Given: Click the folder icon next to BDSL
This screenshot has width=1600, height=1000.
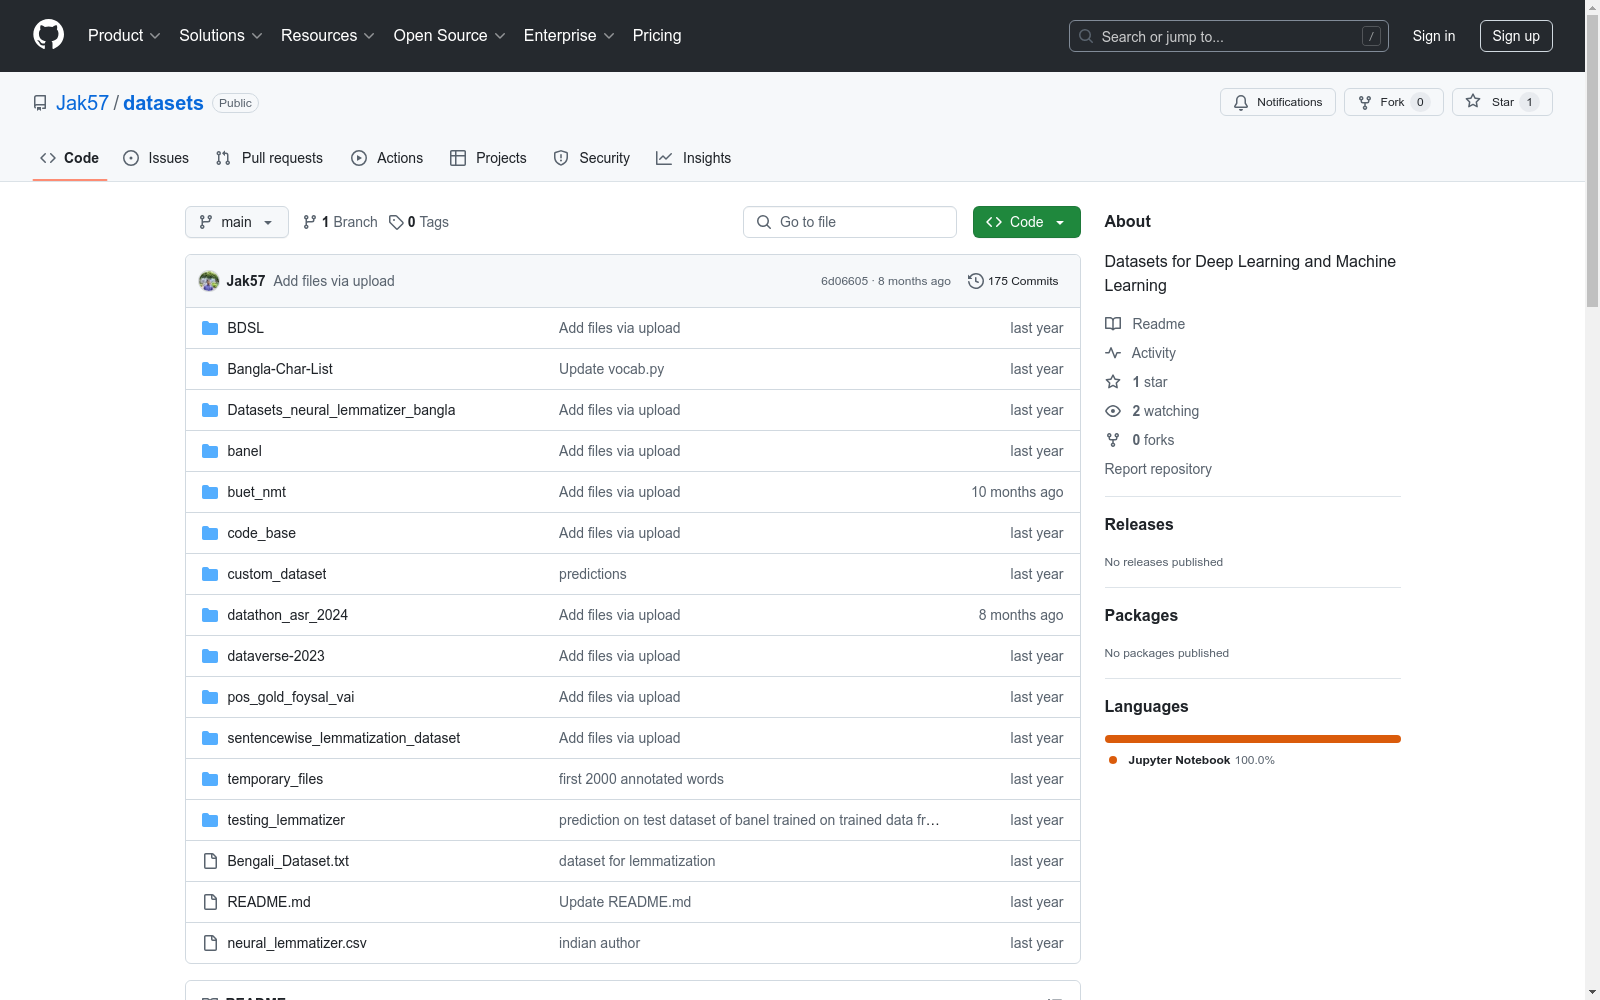Looking at the screenshot, I should pyautogui.click(x=210, y=328).
